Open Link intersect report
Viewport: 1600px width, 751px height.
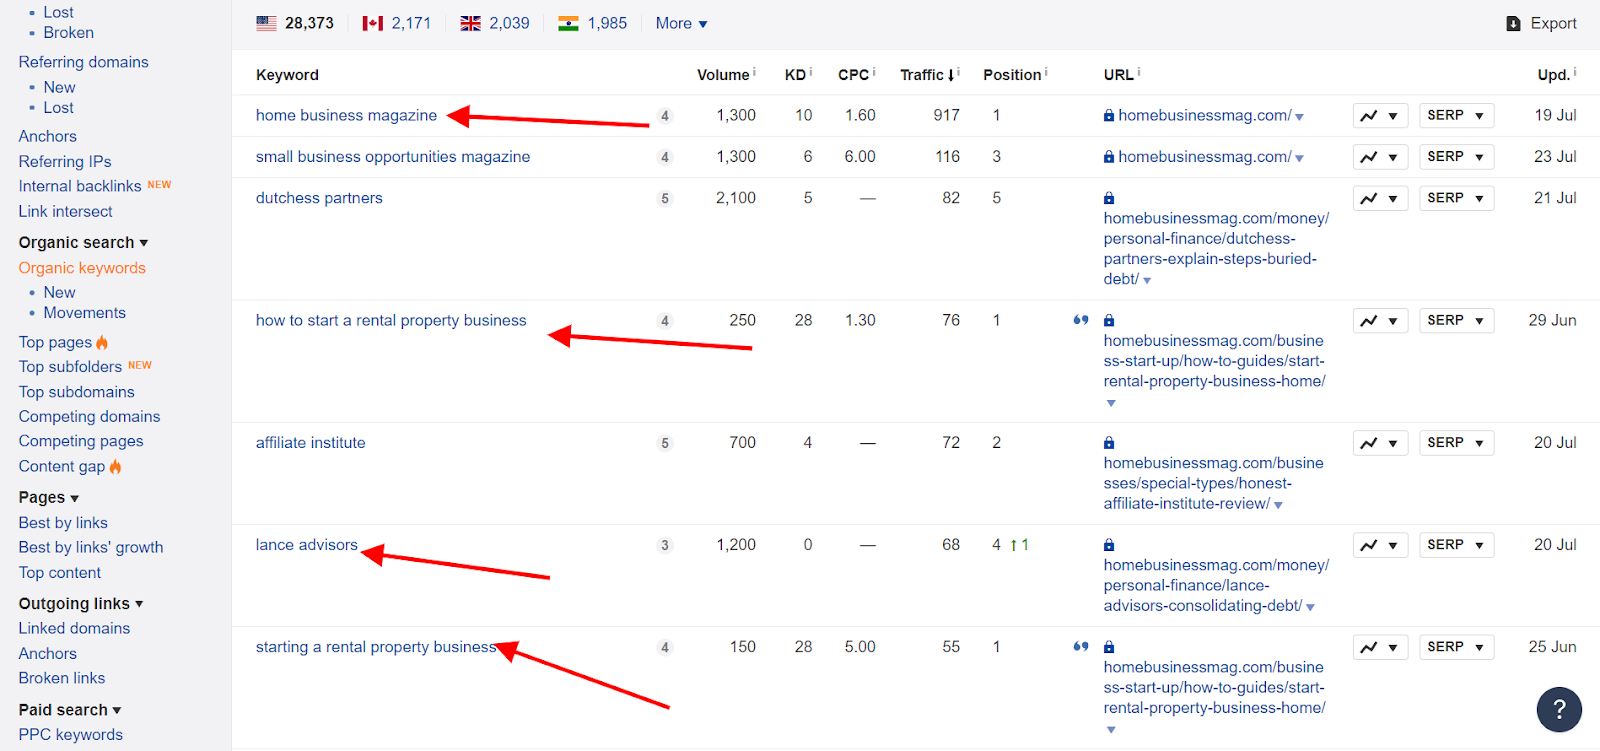point(65,211)
